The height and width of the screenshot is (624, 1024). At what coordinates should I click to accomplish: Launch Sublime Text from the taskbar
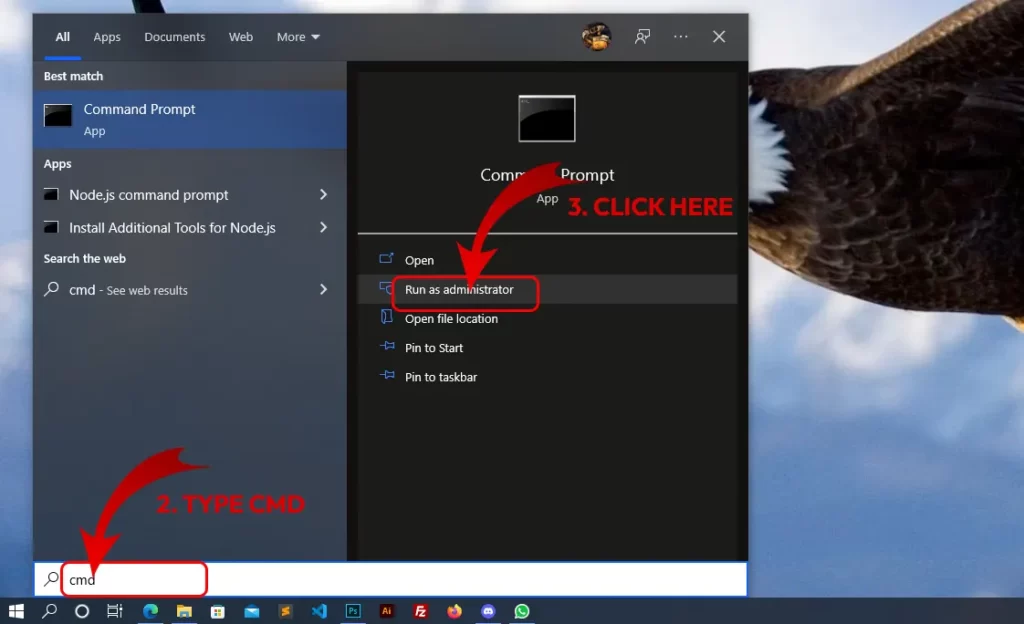(285, 611)
